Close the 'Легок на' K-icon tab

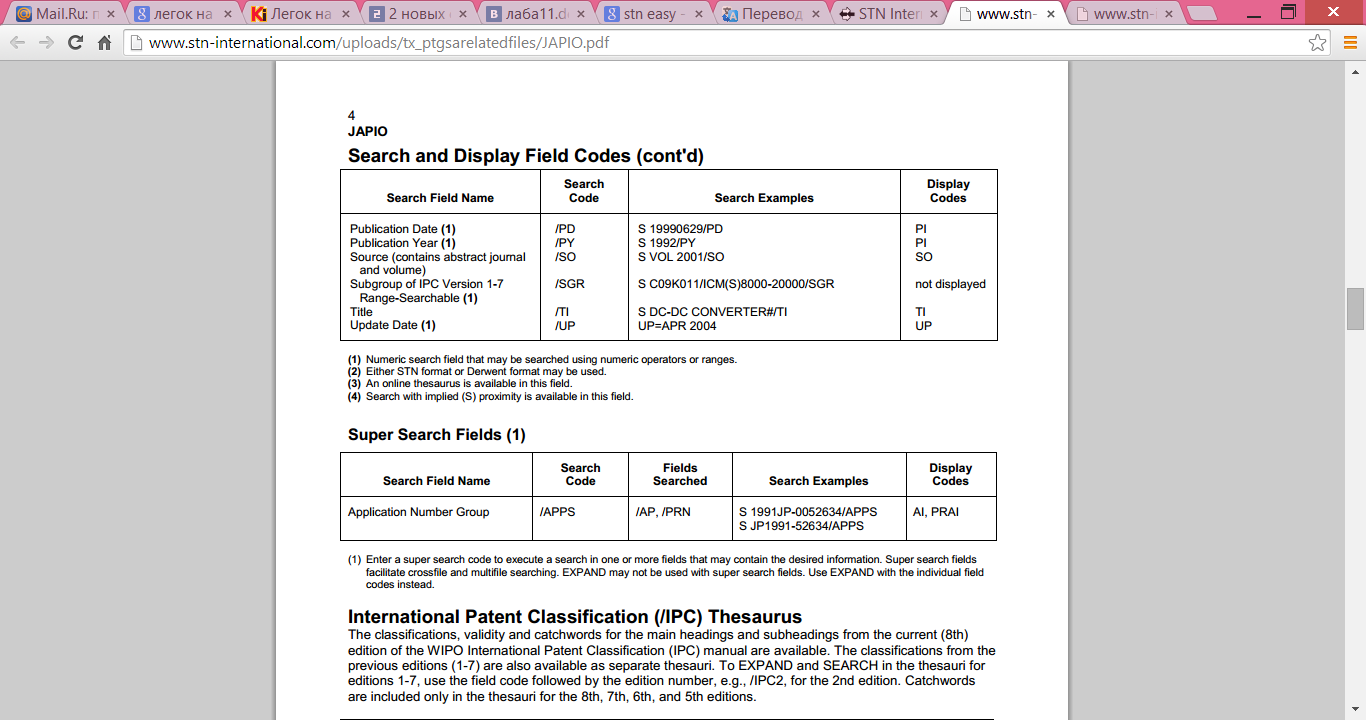pyautogui.click(x=345, y=14)
